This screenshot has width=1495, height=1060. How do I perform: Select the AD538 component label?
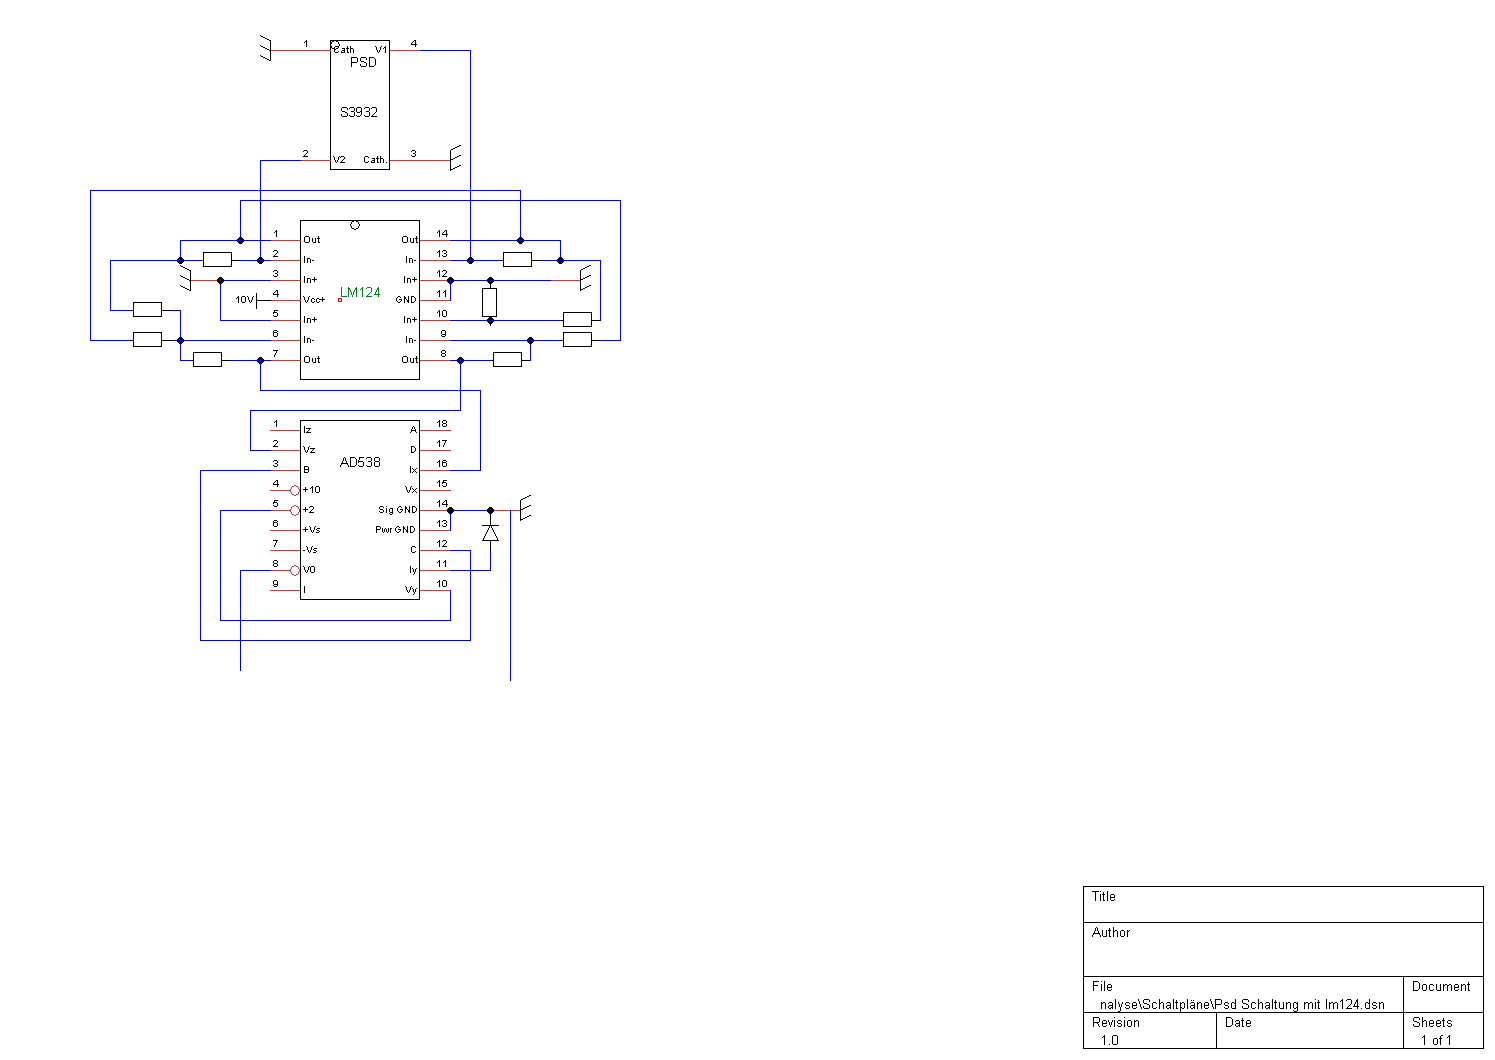click(x=360, y=462)
